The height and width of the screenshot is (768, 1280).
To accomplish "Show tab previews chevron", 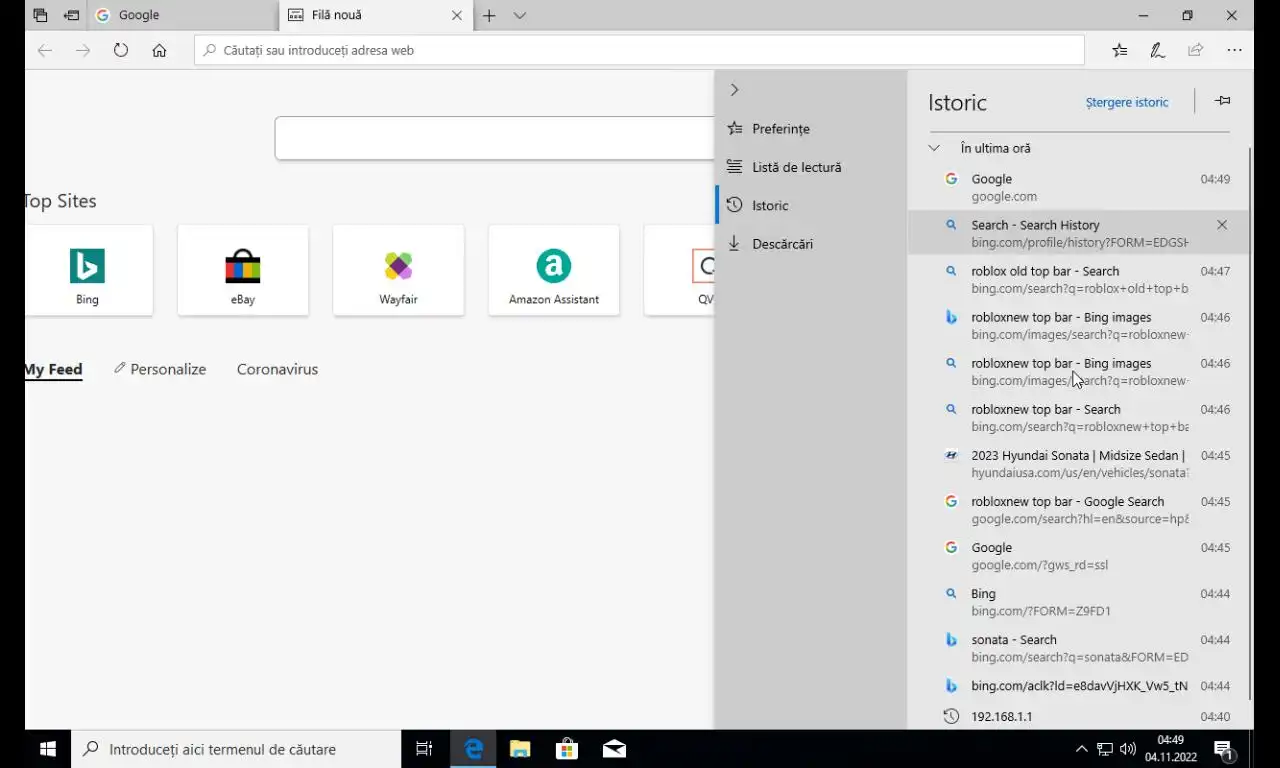I will [520, 15].
